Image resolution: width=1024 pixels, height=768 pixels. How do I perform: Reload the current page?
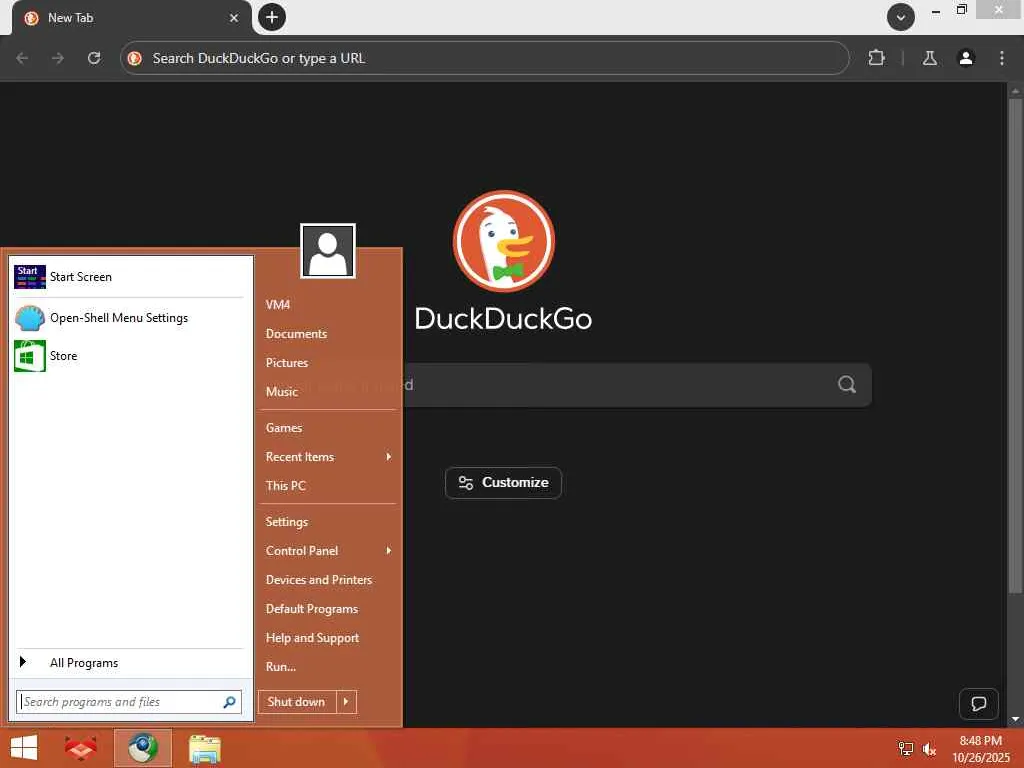click(x=94, y=58)
